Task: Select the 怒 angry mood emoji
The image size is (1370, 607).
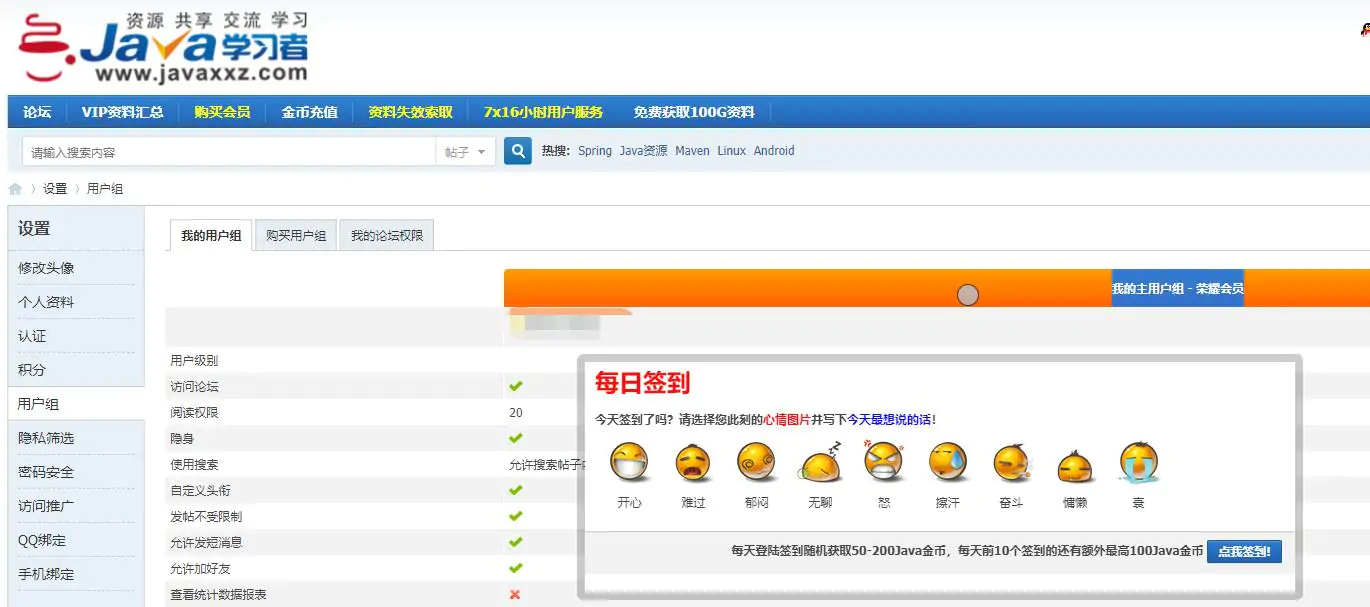Action: [x=883, y=461]
